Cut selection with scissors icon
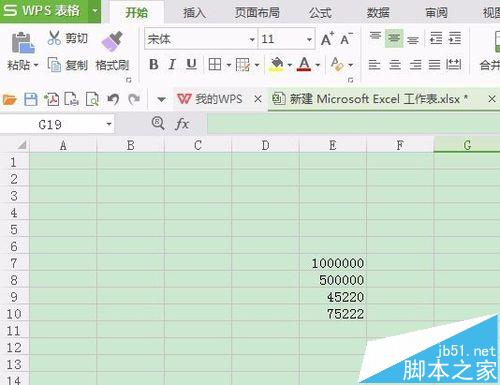Screen dimensions: 500x385 [54, 38]
